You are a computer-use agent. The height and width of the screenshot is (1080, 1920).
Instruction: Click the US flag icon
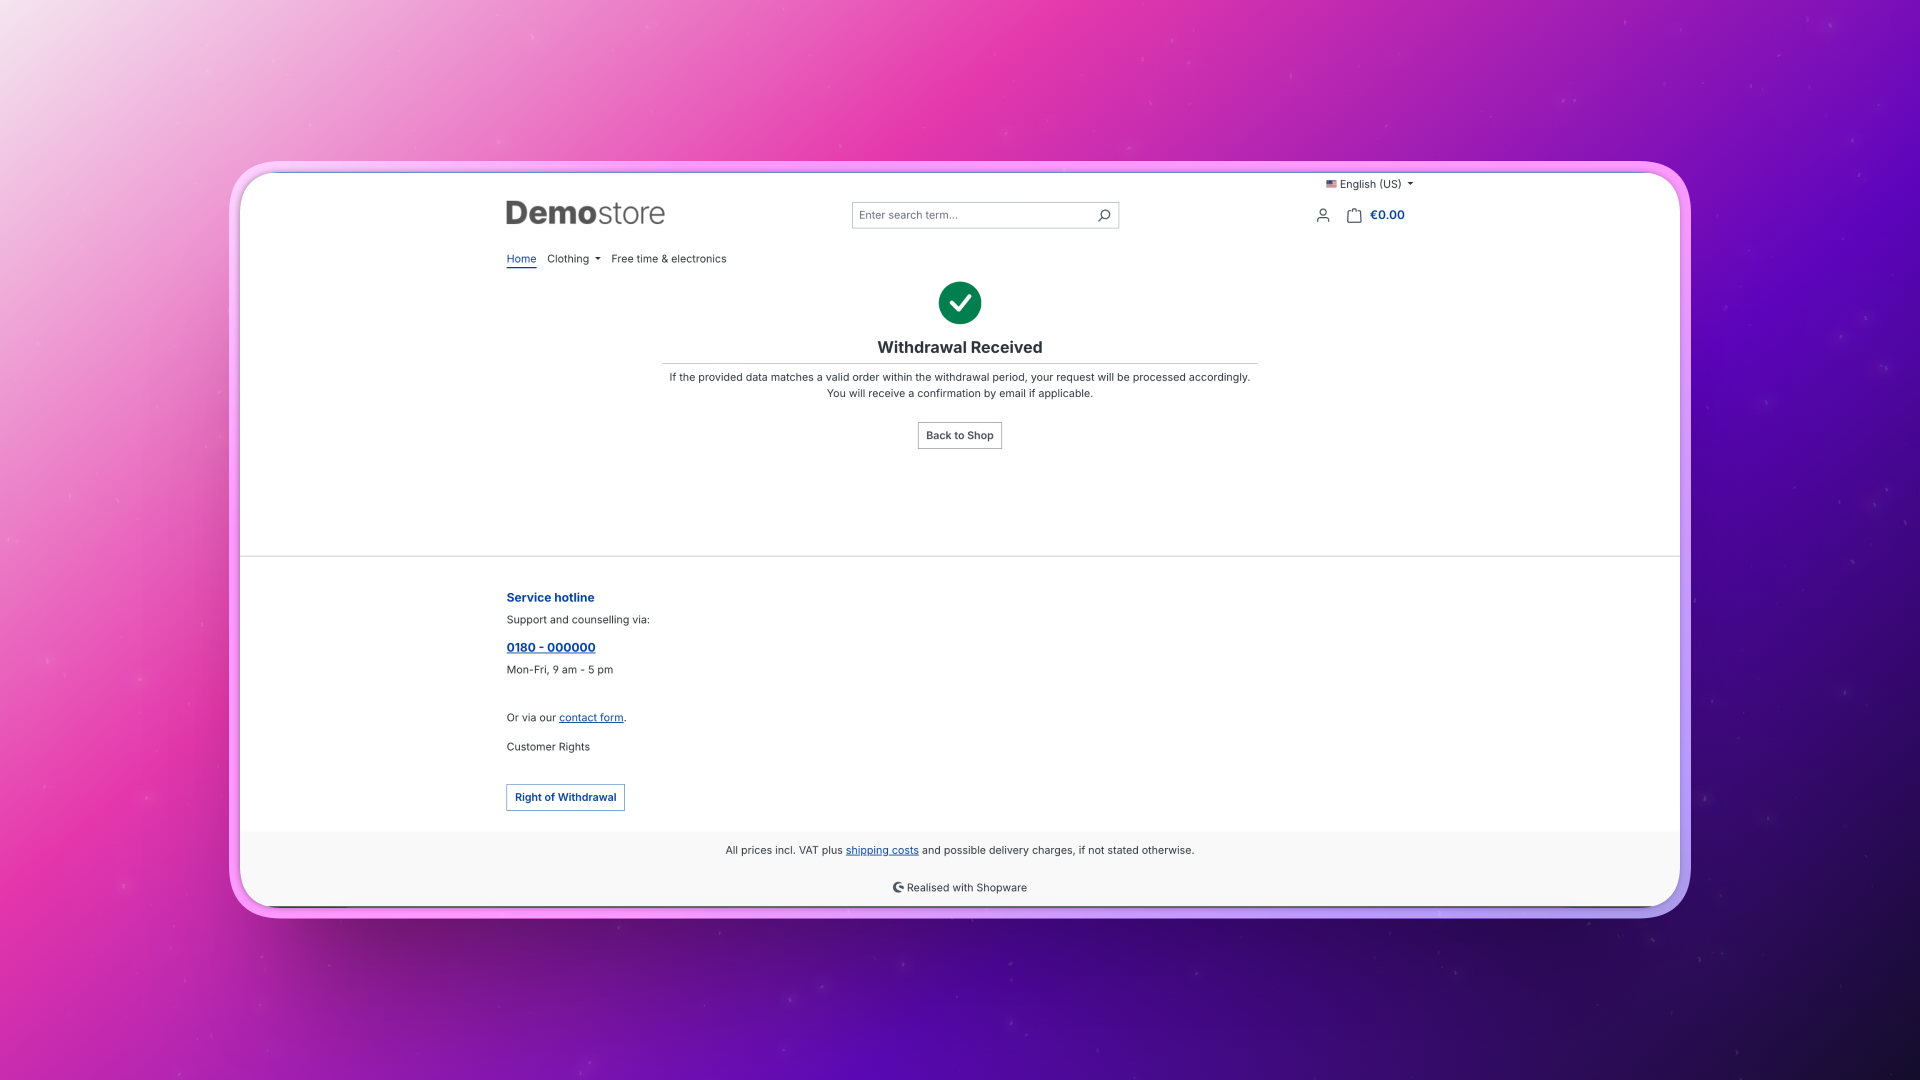click(1331, 184)
